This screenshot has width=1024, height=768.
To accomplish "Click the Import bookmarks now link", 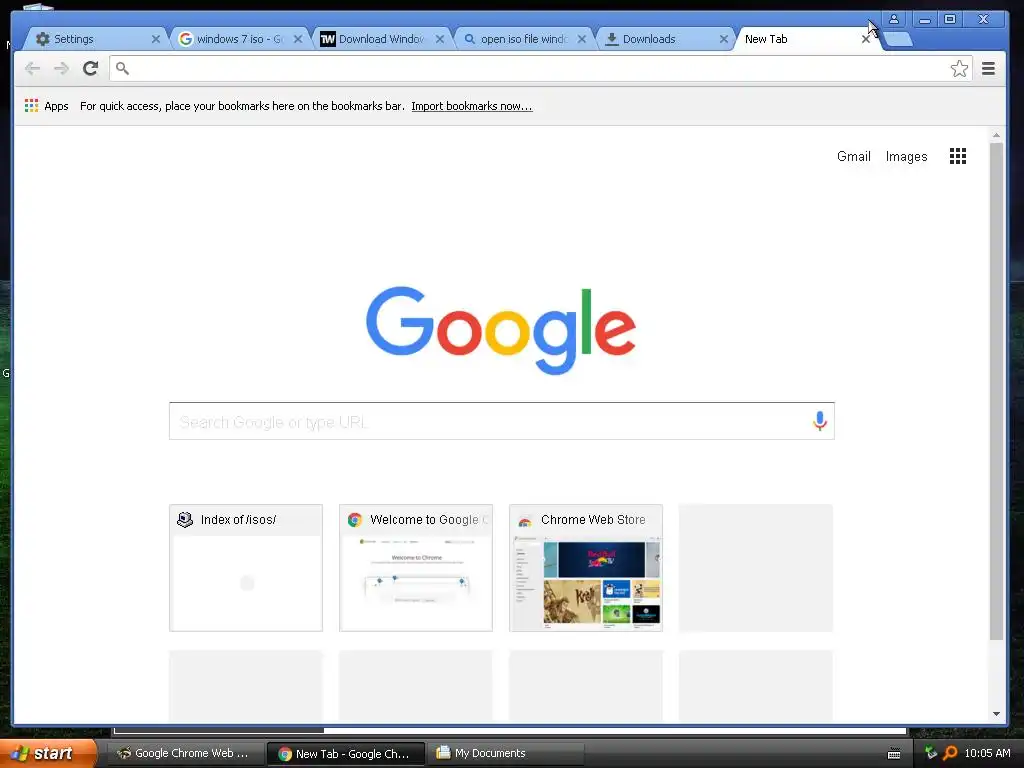I will [x=472, y=106].
